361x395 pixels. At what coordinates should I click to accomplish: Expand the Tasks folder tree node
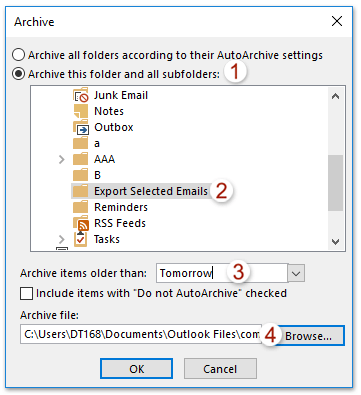(x=61, y=239)
